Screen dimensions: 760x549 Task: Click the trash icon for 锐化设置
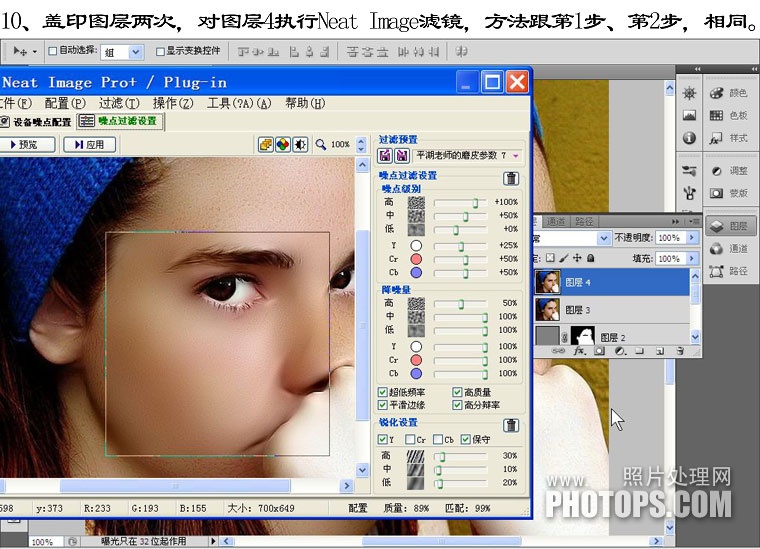point(511,425)
